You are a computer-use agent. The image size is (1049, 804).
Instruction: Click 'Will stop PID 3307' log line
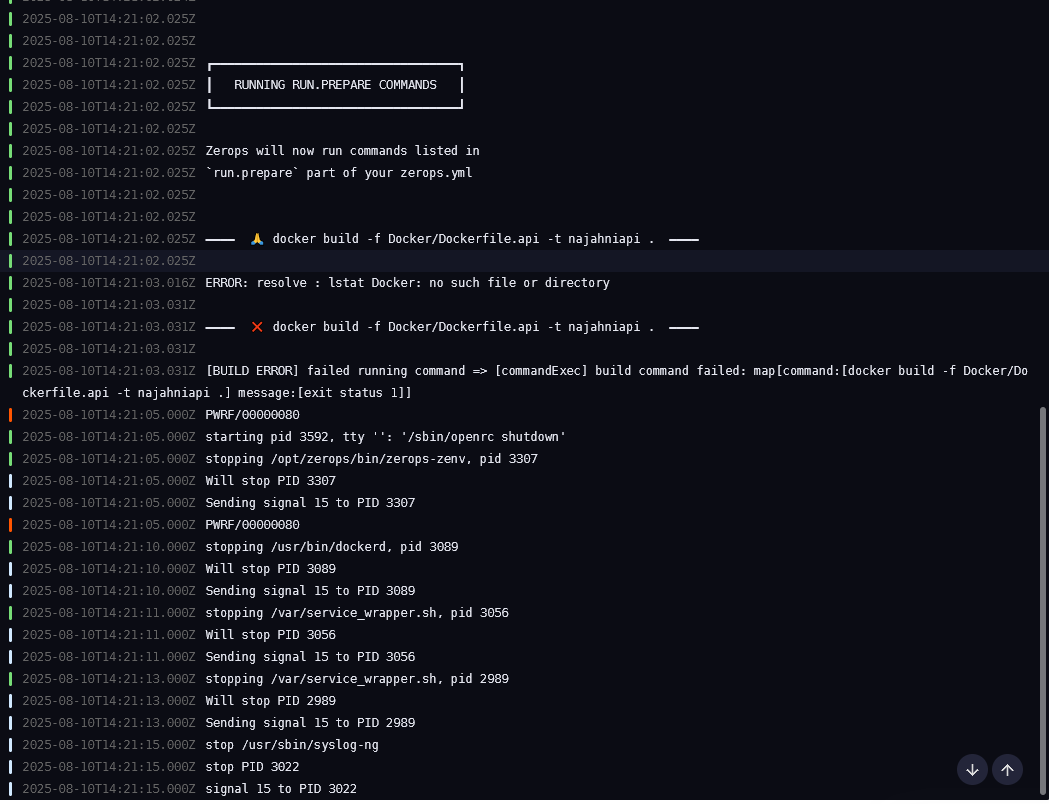click(270, 481)
